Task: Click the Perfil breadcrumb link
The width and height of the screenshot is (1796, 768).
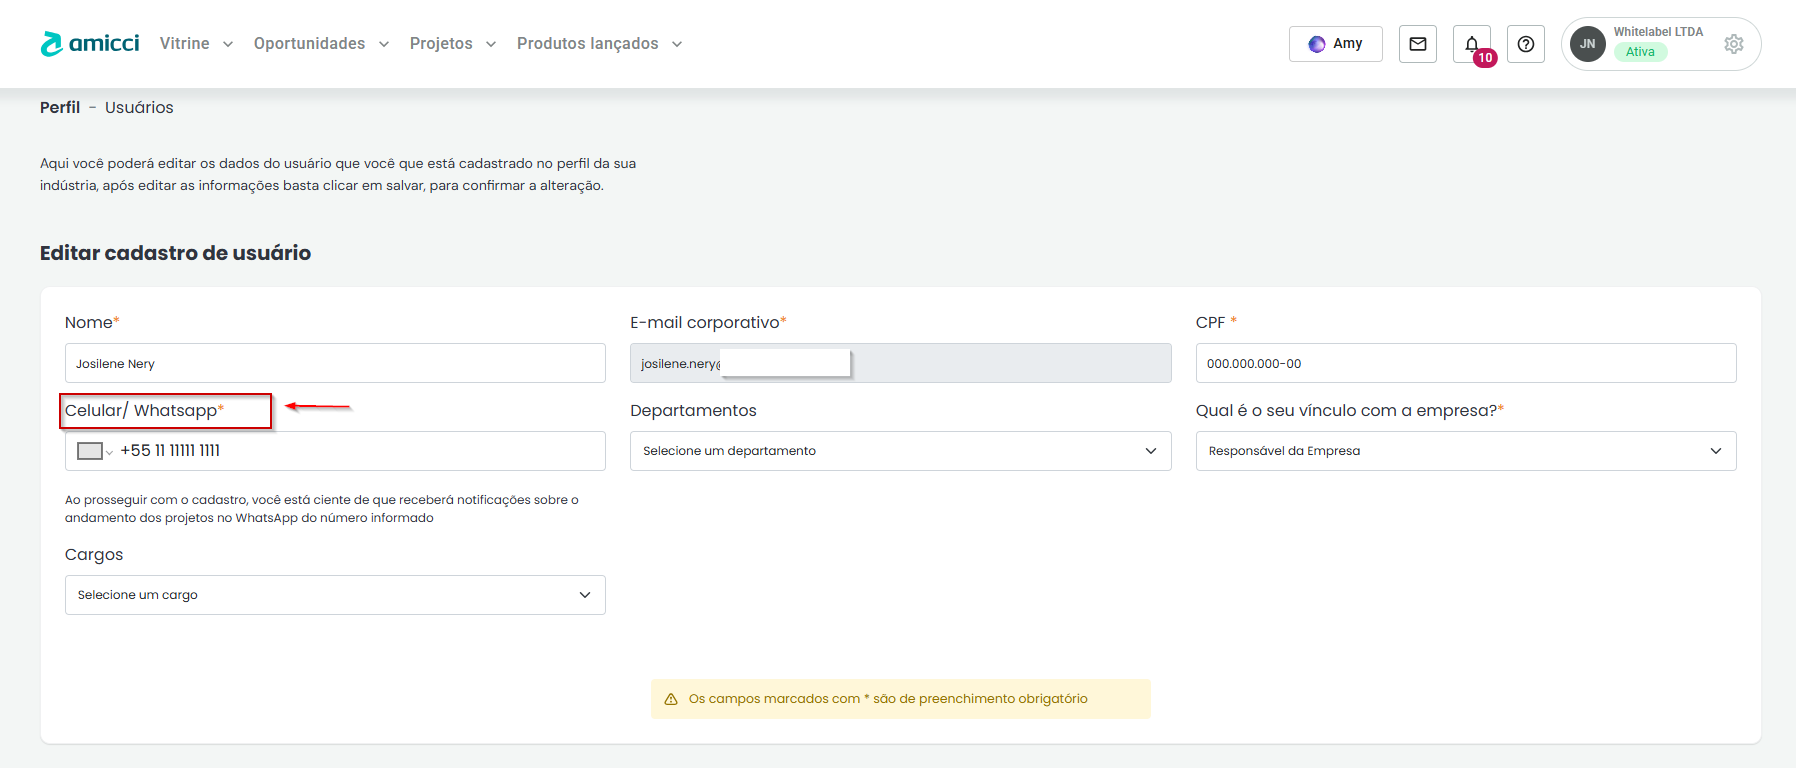Action: click(x=60, y=108)
